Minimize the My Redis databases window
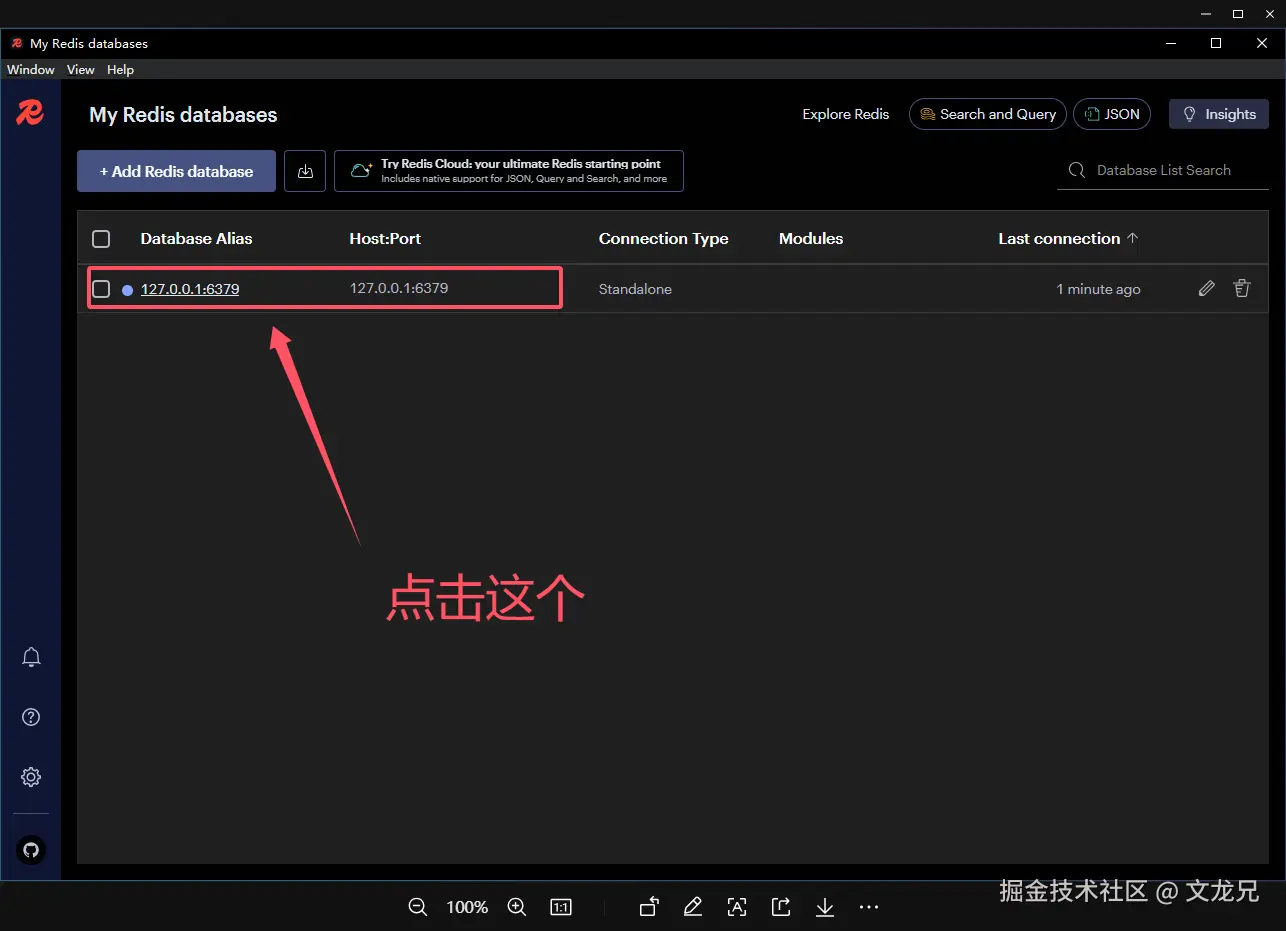The image size is (1286, 931). tap(1170, 43)
